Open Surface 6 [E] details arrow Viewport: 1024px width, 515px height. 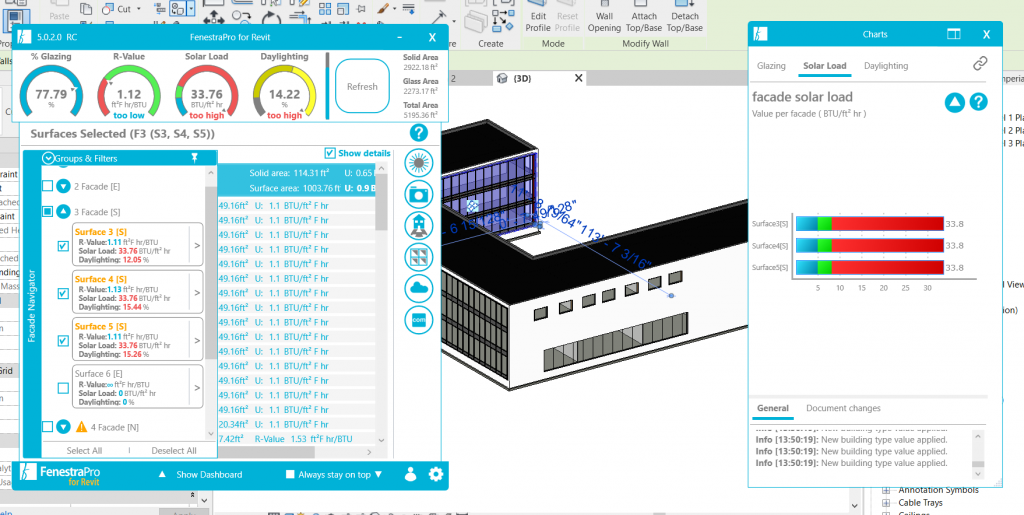[197, 388]
